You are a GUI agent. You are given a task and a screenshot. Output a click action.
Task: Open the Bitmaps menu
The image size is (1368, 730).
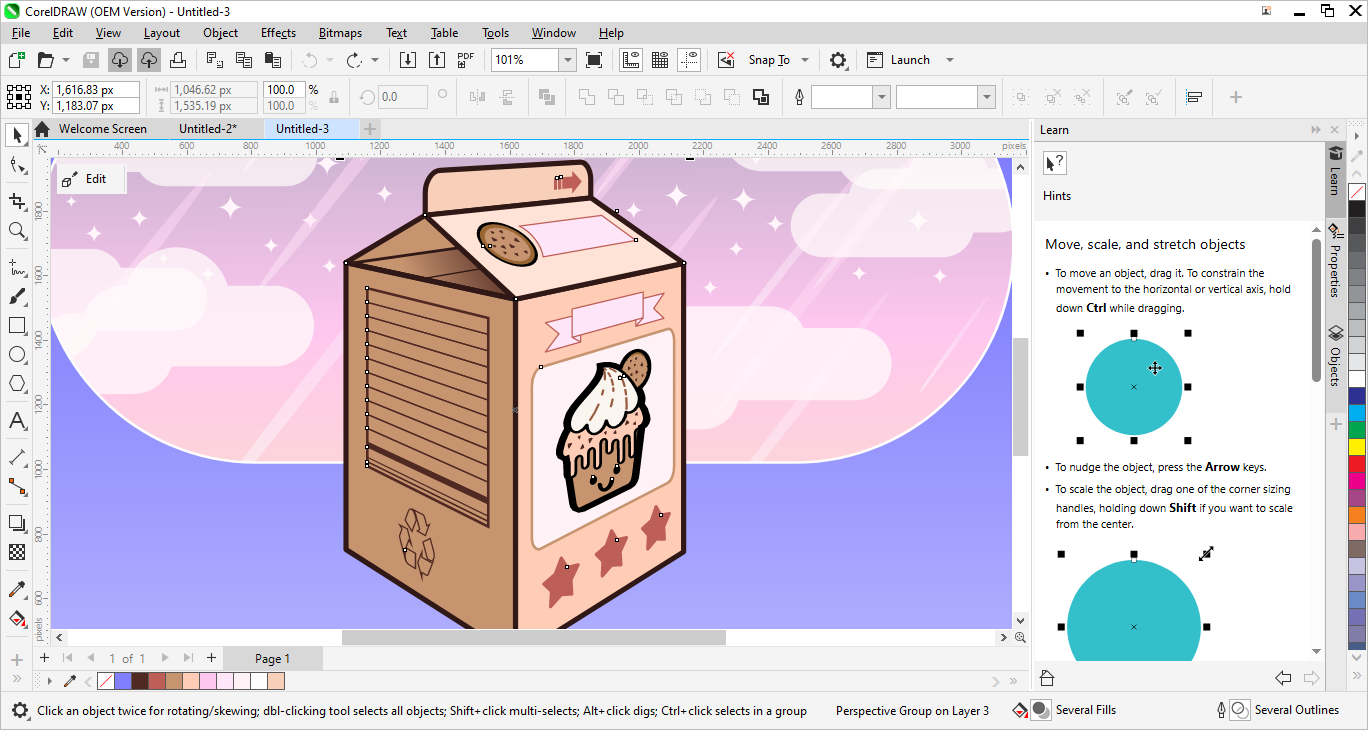tap(340, 33)
